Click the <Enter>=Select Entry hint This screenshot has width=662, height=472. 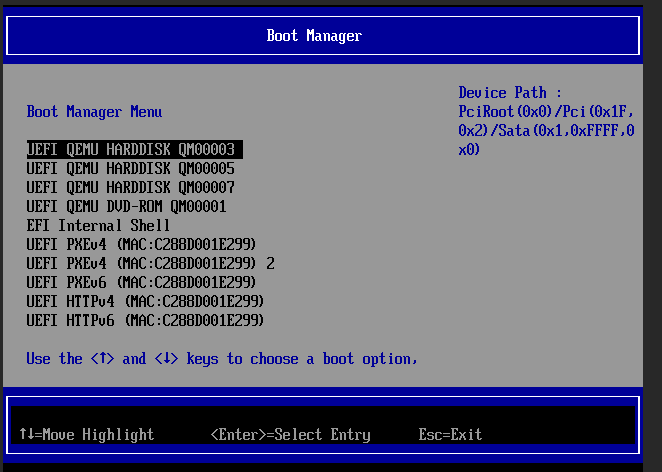(x=290, y=434)
